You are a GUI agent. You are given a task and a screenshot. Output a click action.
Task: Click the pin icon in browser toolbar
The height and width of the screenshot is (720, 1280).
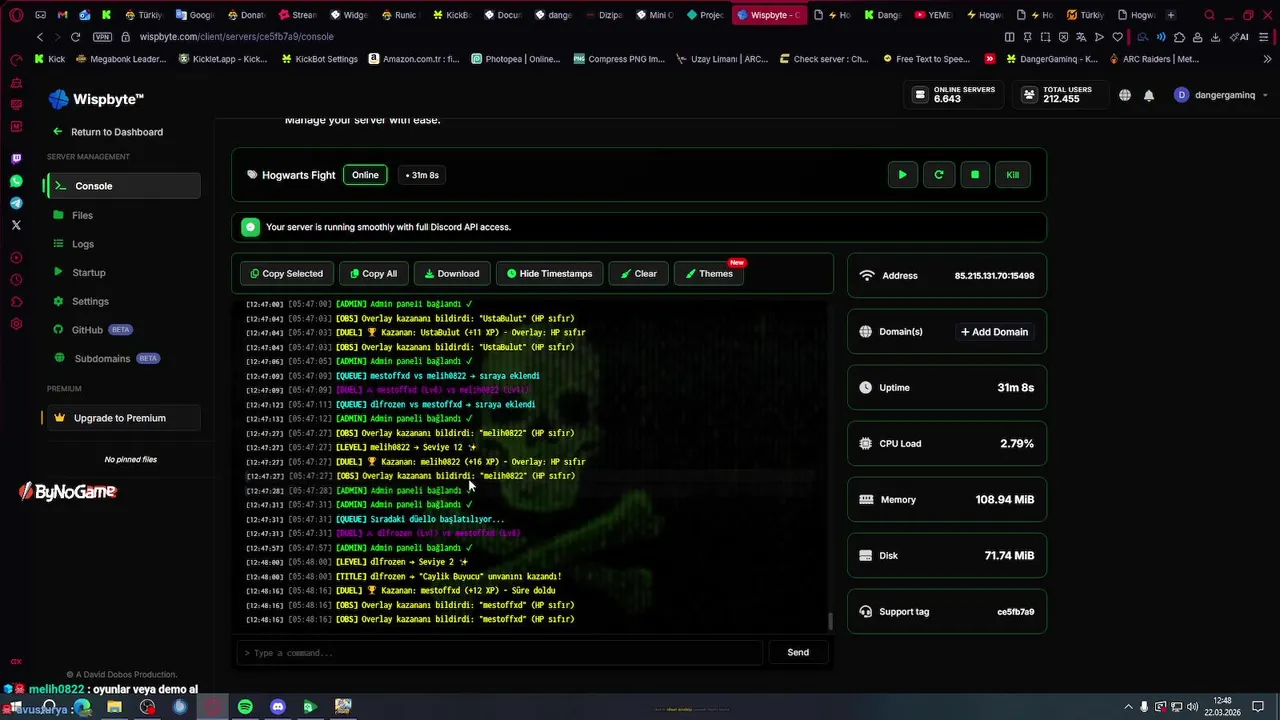tap(1027, 37)
